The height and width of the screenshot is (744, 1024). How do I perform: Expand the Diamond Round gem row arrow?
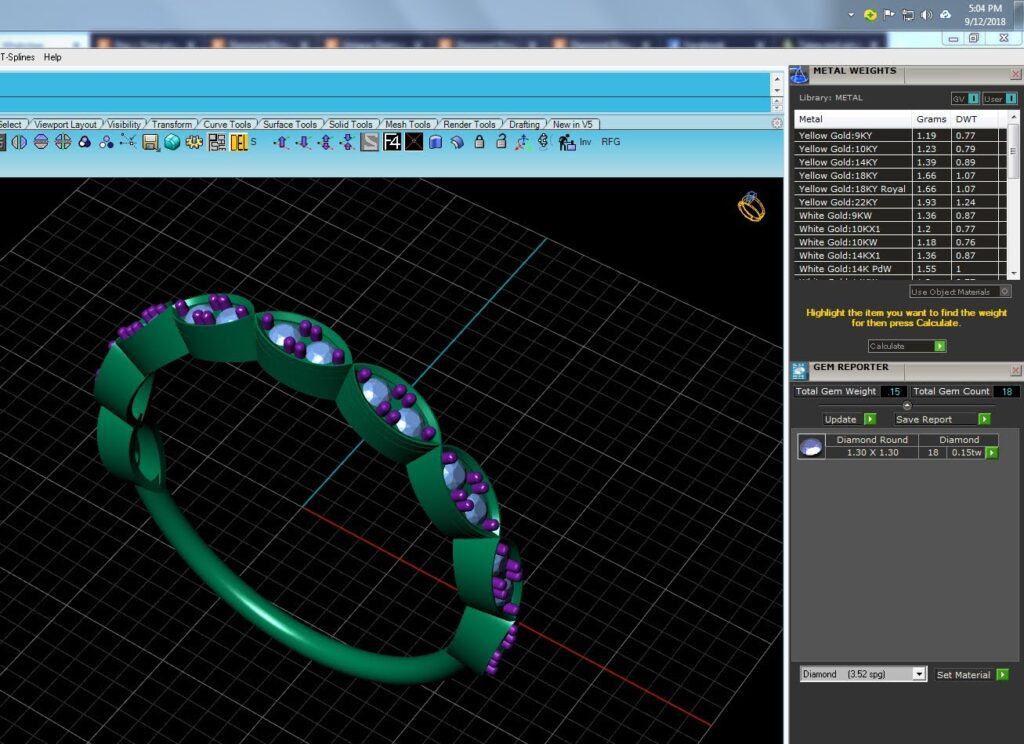click(992, 453)
